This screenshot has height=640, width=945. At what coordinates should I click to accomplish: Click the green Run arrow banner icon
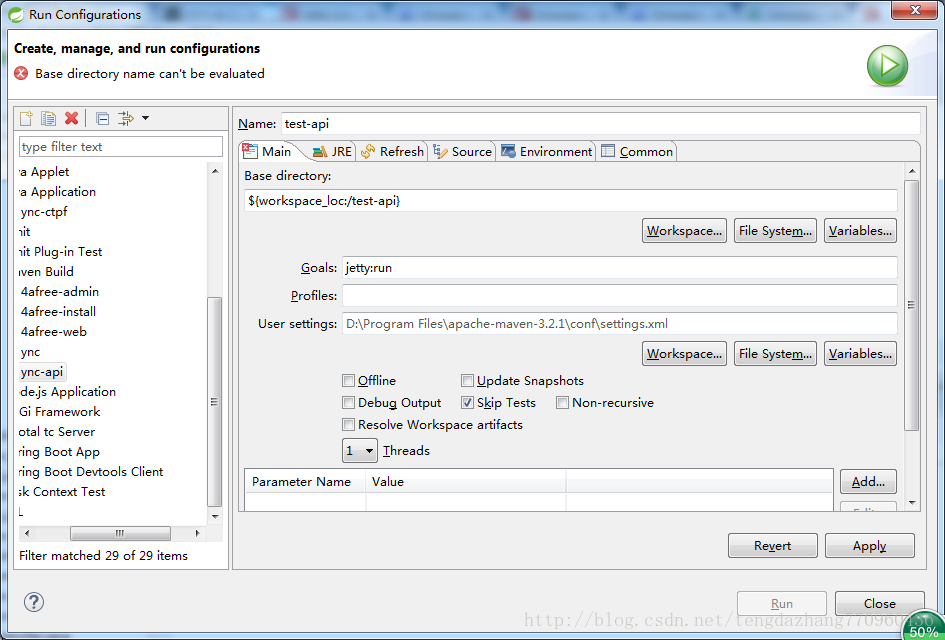tap(887, 65)
